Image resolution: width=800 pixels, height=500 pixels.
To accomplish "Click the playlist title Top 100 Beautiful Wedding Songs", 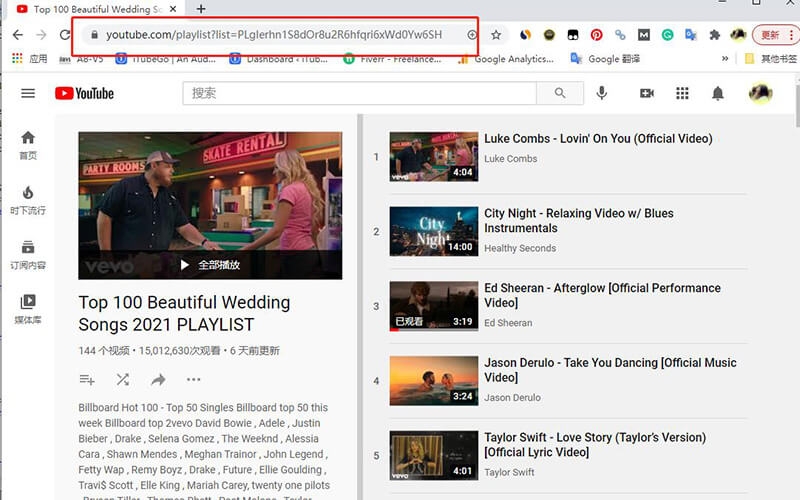I will click(x=184, y=313).
